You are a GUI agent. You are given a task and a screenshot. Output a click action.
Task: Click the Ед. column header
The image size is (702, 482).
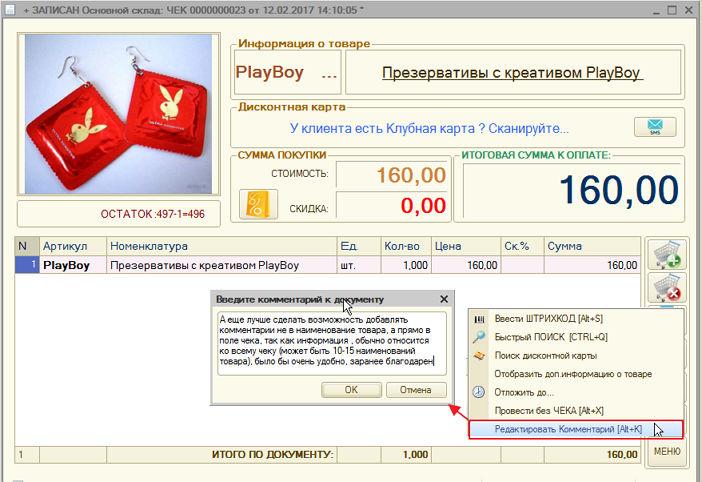click(x=359, y=246)
